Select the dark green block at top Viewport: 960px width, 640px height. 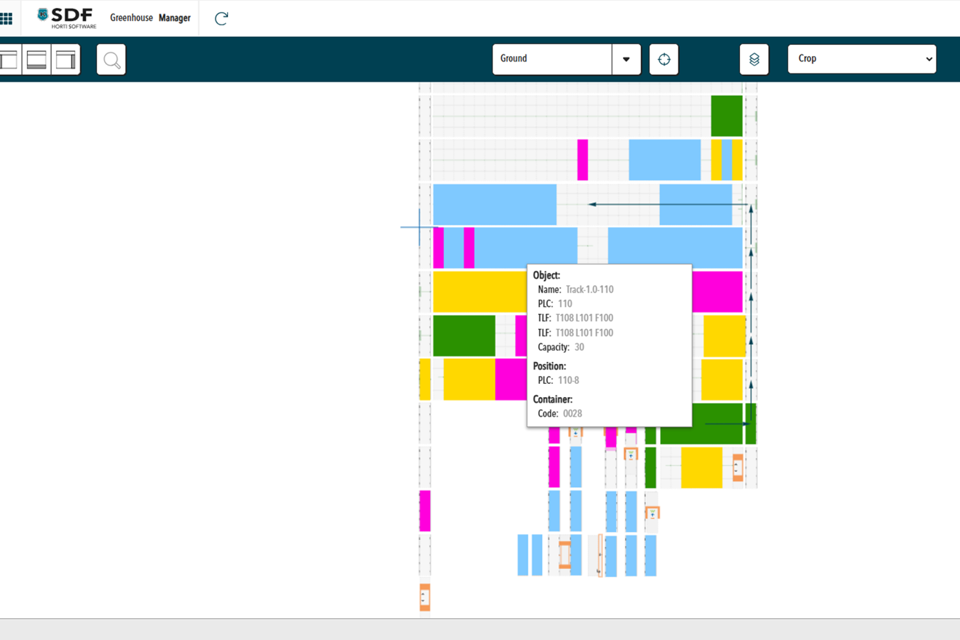[726, 116]
